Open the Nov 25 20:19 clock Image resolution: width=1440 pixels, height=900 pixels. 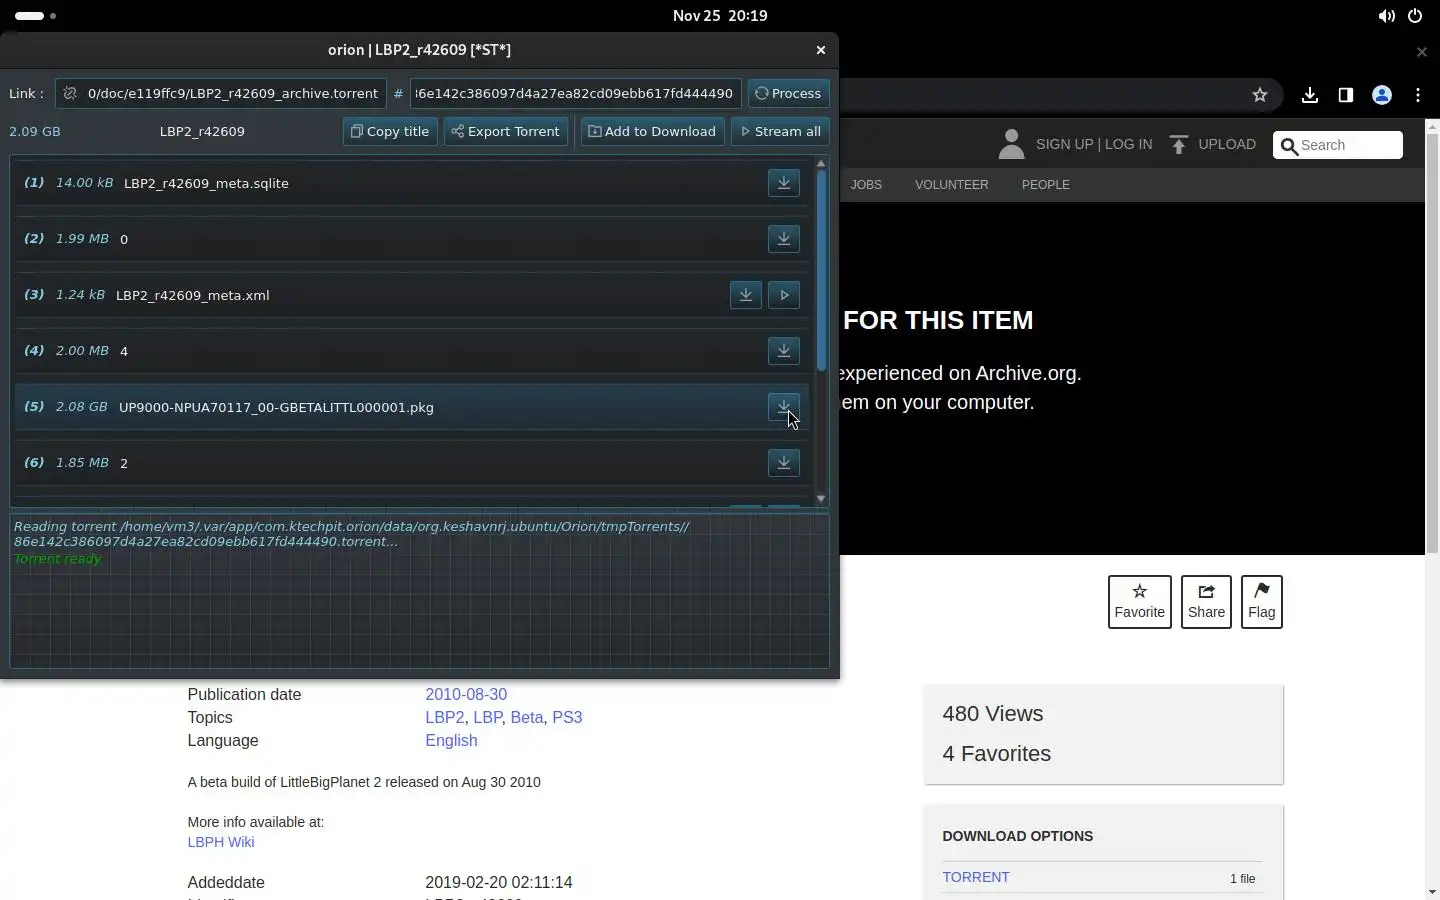[720, 16]
